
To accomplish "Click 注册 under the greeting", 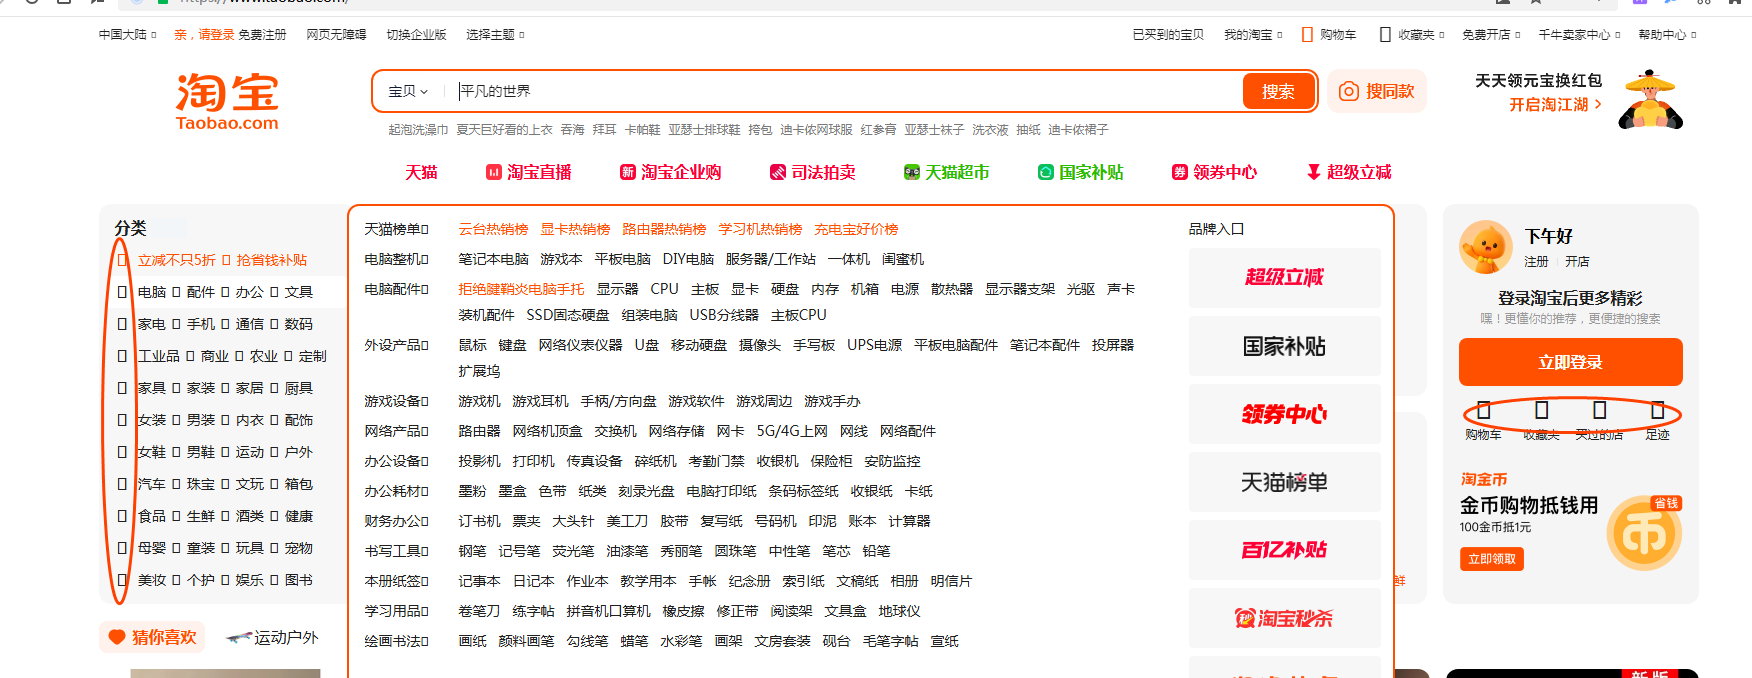I will (1536, 261).
